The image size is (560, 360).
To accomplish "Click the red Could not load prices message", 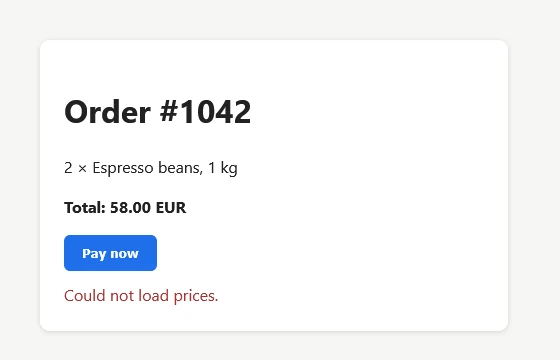I will (141, 296).
